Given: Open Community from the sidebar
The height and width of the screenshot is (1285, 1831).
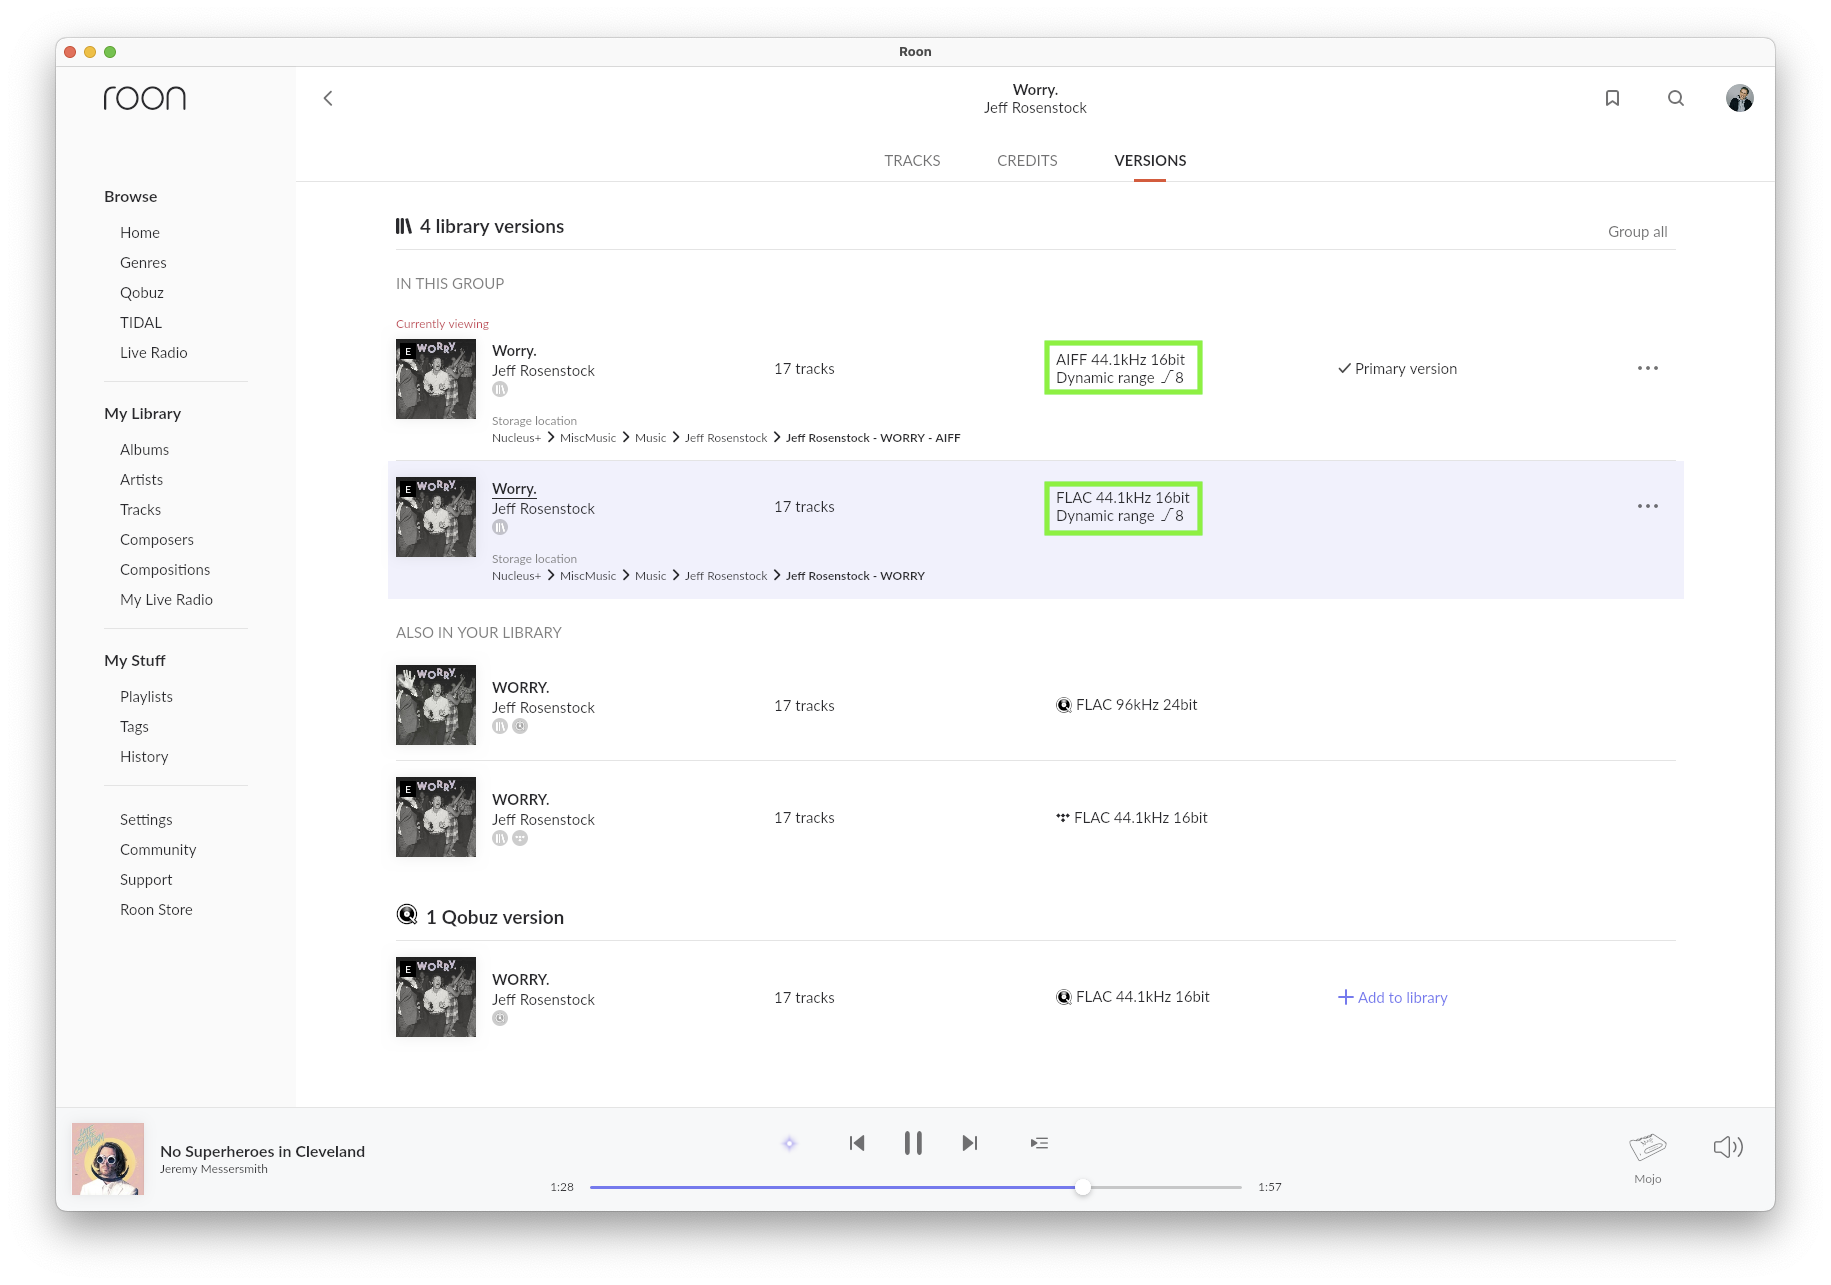Looking at the screenshot, I should [x=158, y=849].
